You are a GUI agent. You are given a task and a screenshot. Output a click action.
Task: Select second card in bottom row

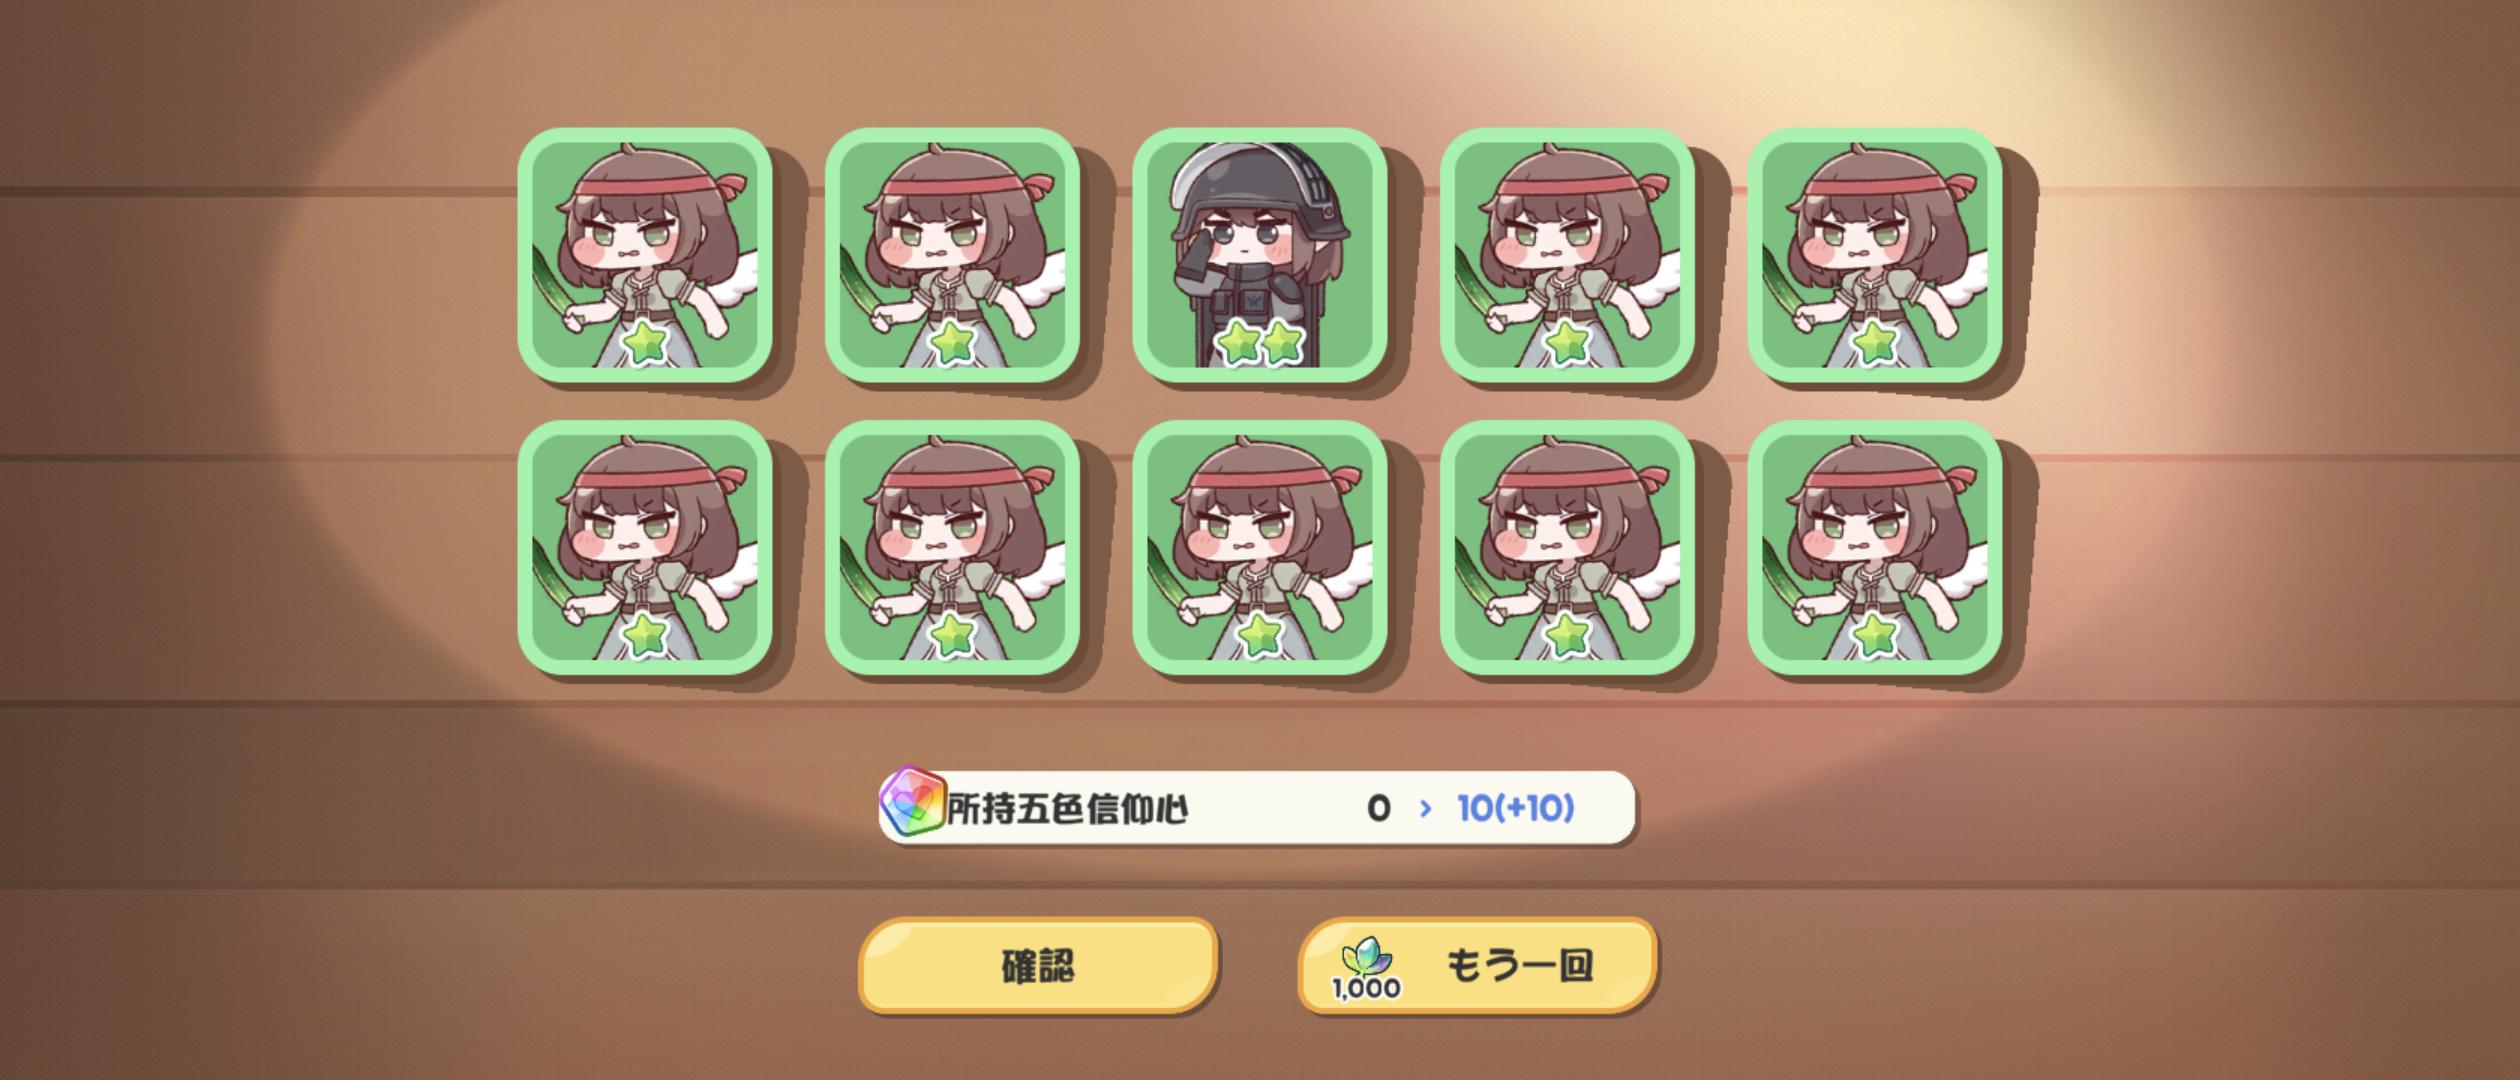[952, 547]
